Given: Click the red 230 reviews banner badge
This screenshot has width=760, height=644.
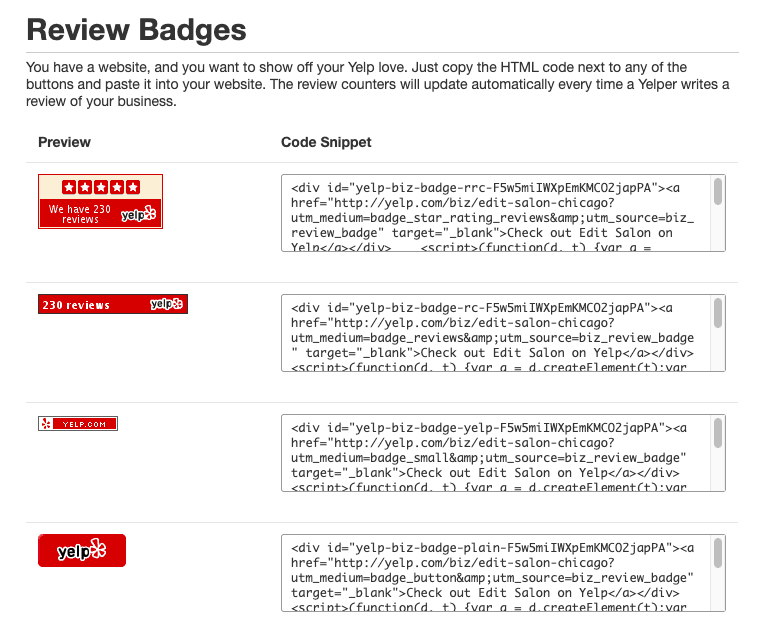Looking at the screenshot, I should tap(113, 304).
